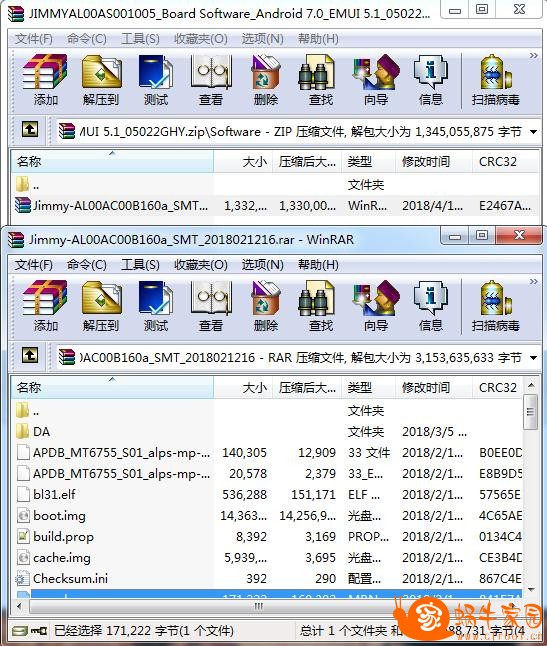Minimize the top WinRAR window
547x646 pixels.
(x=455, y=11)
